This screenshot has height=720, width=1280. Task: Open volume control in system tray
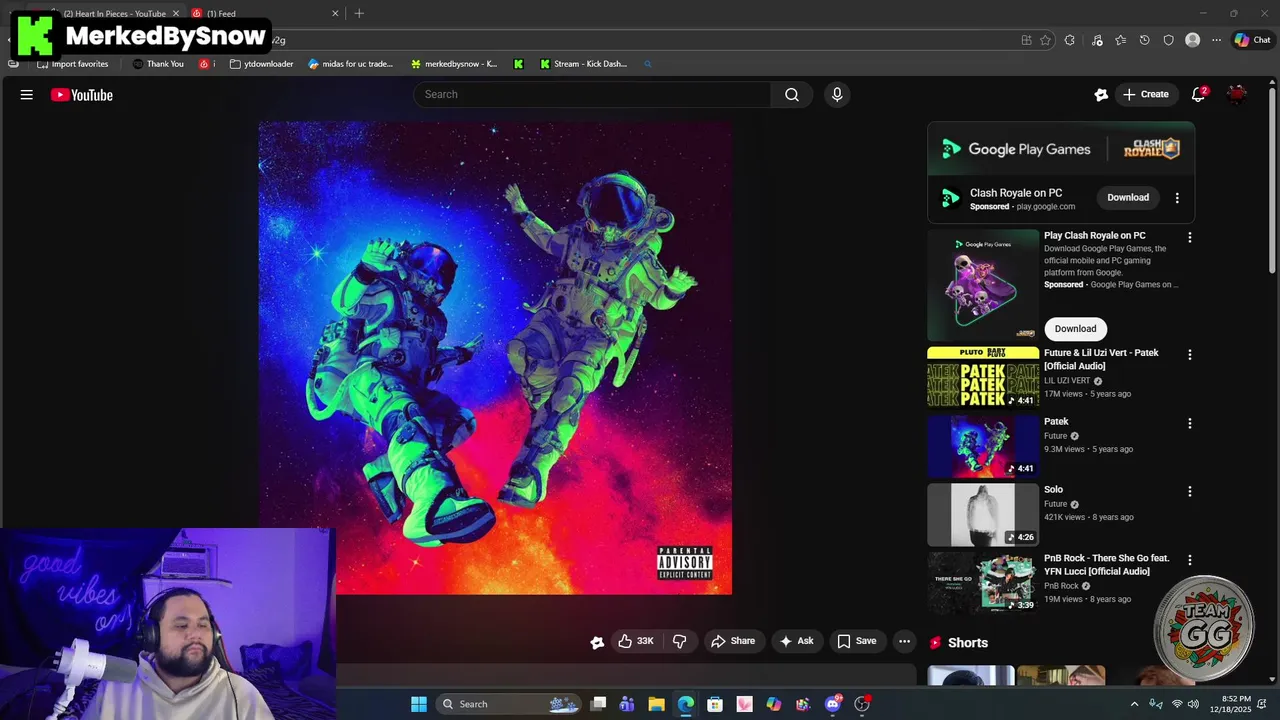coord(1193,704)
